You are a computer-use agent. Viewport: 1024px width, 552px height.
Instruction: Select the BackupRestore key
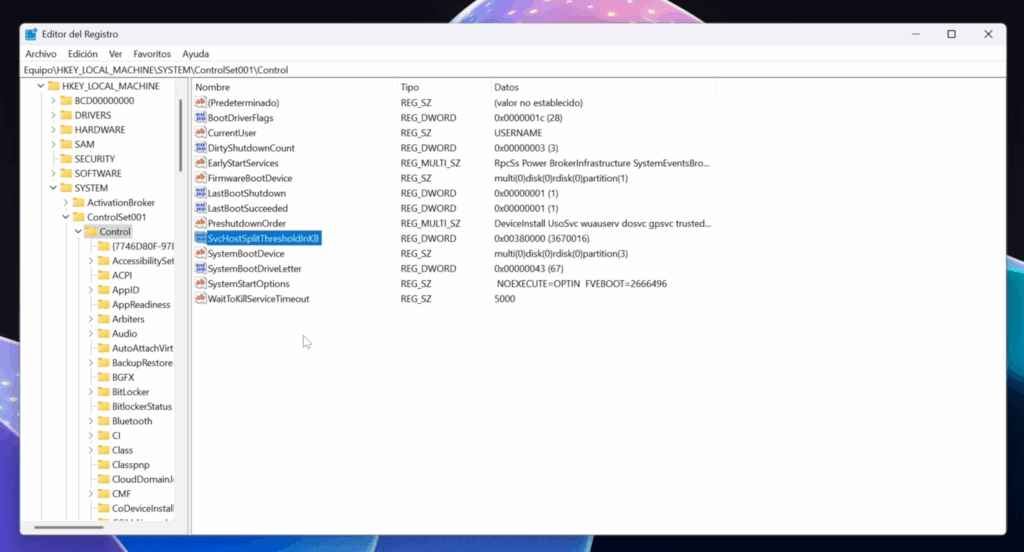[x=142, y=363]
